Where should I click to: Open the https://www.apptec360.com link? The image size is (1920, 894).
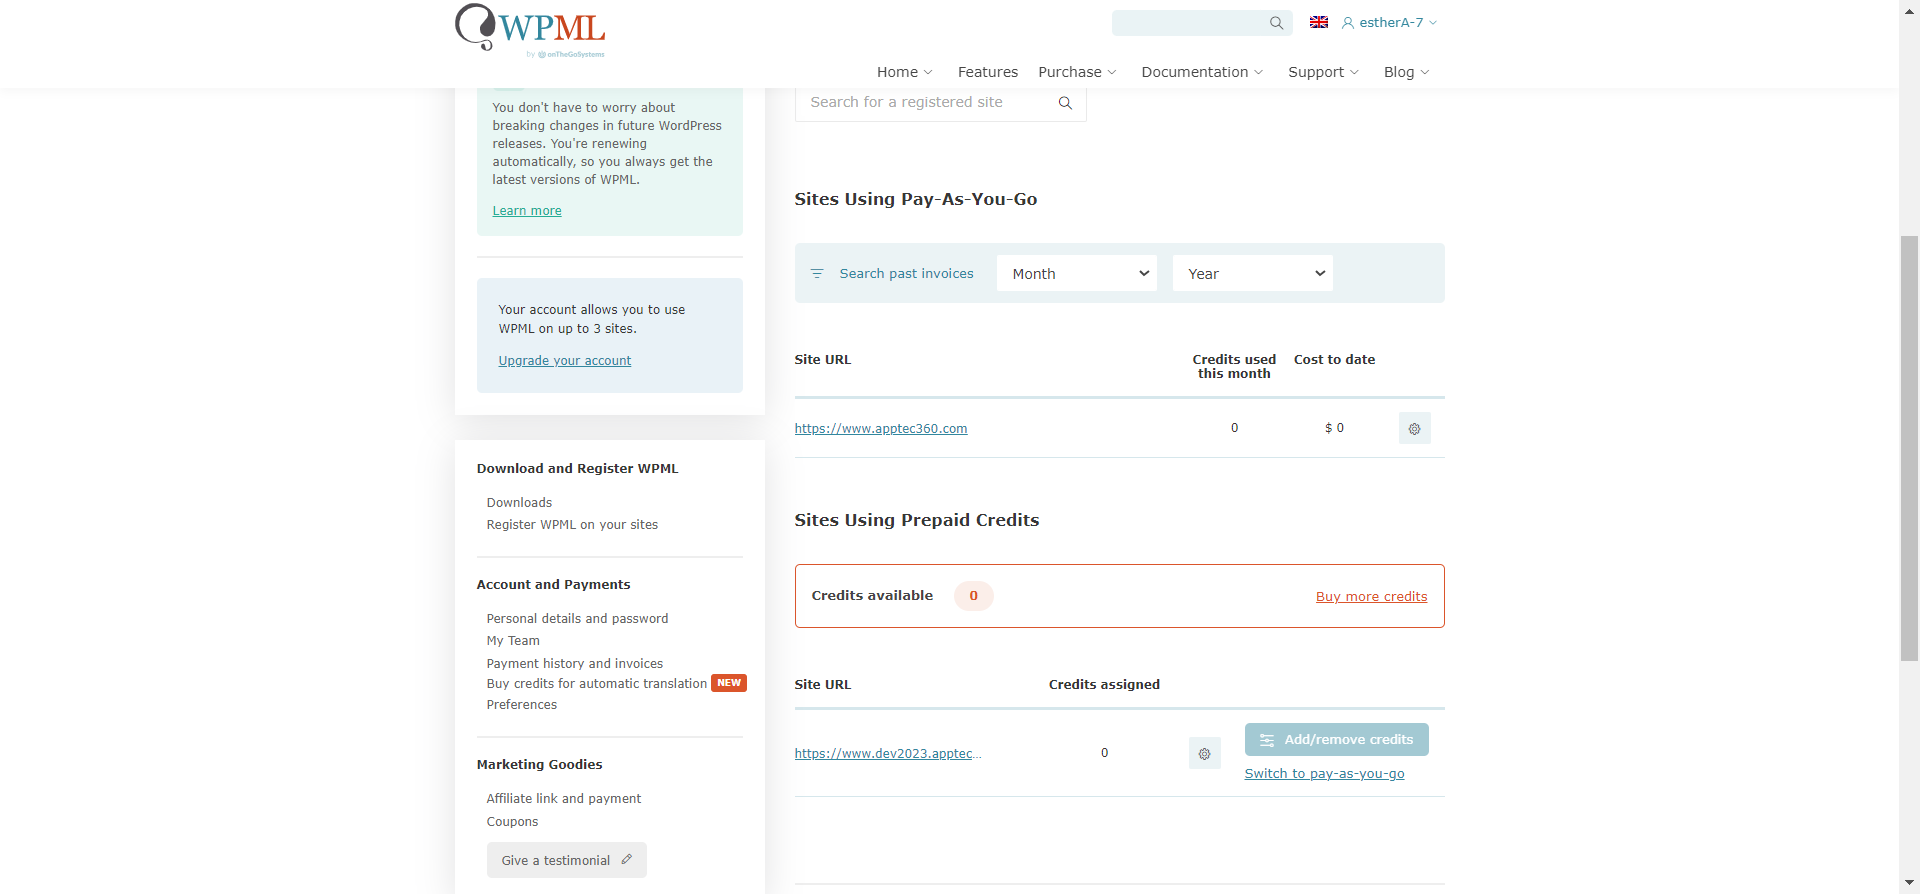881,429
